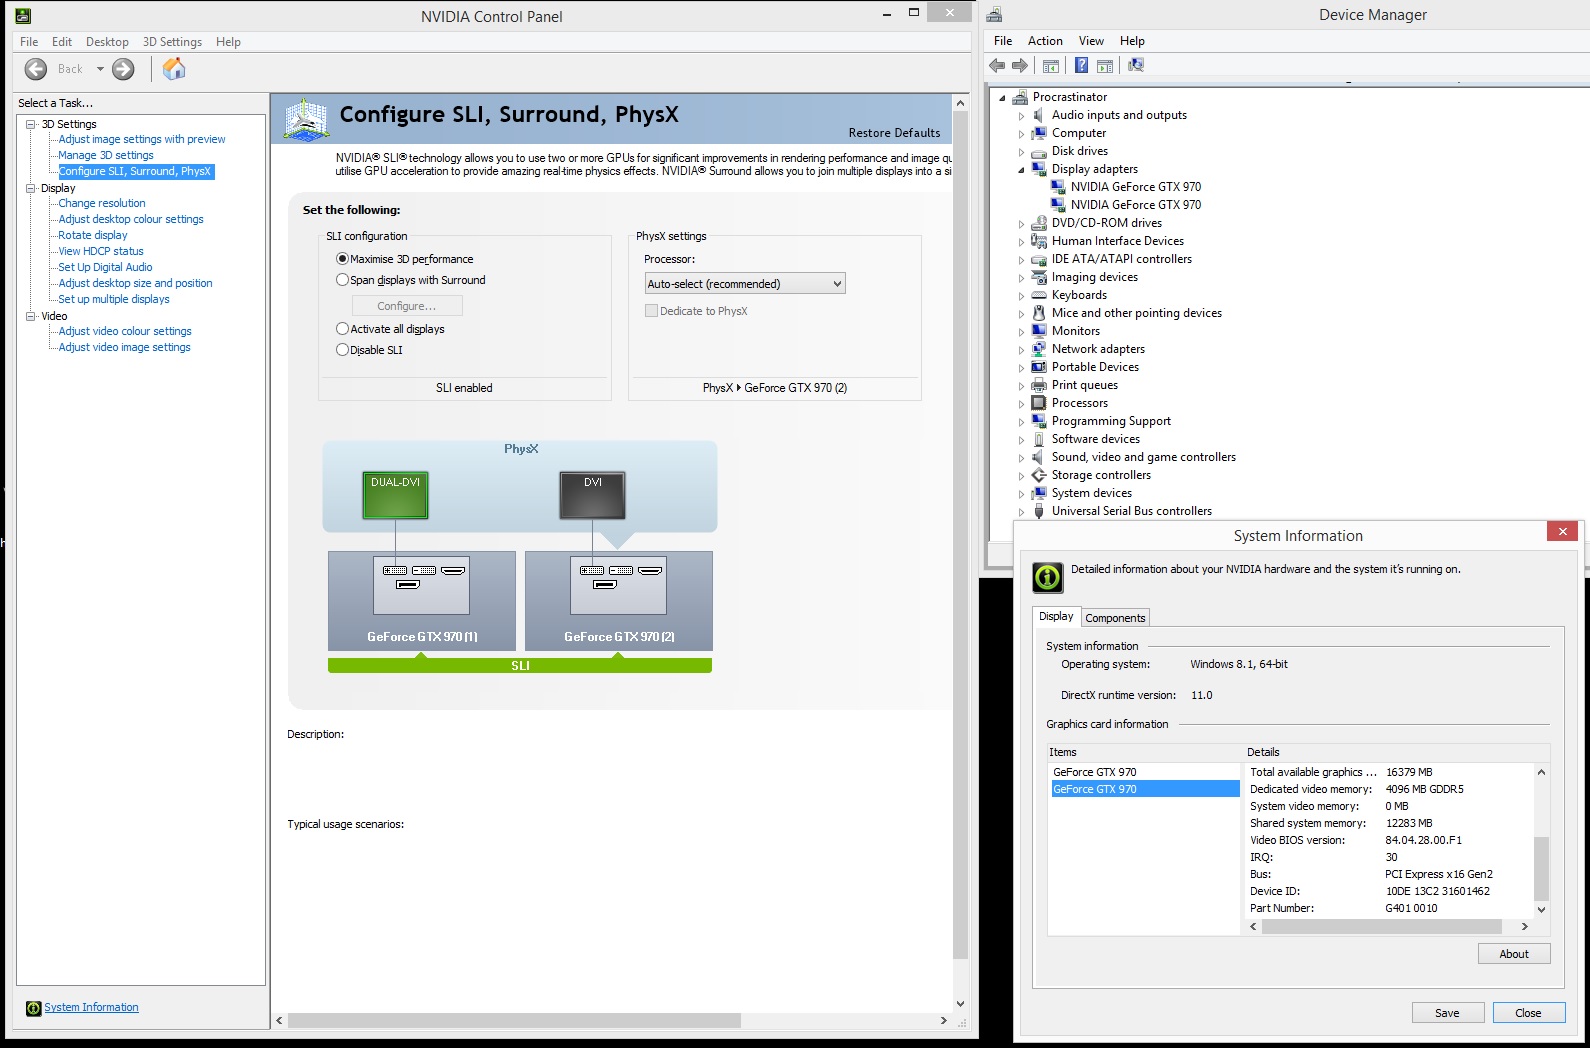Select Span displays with Surround option

click(x=342, y=280)
